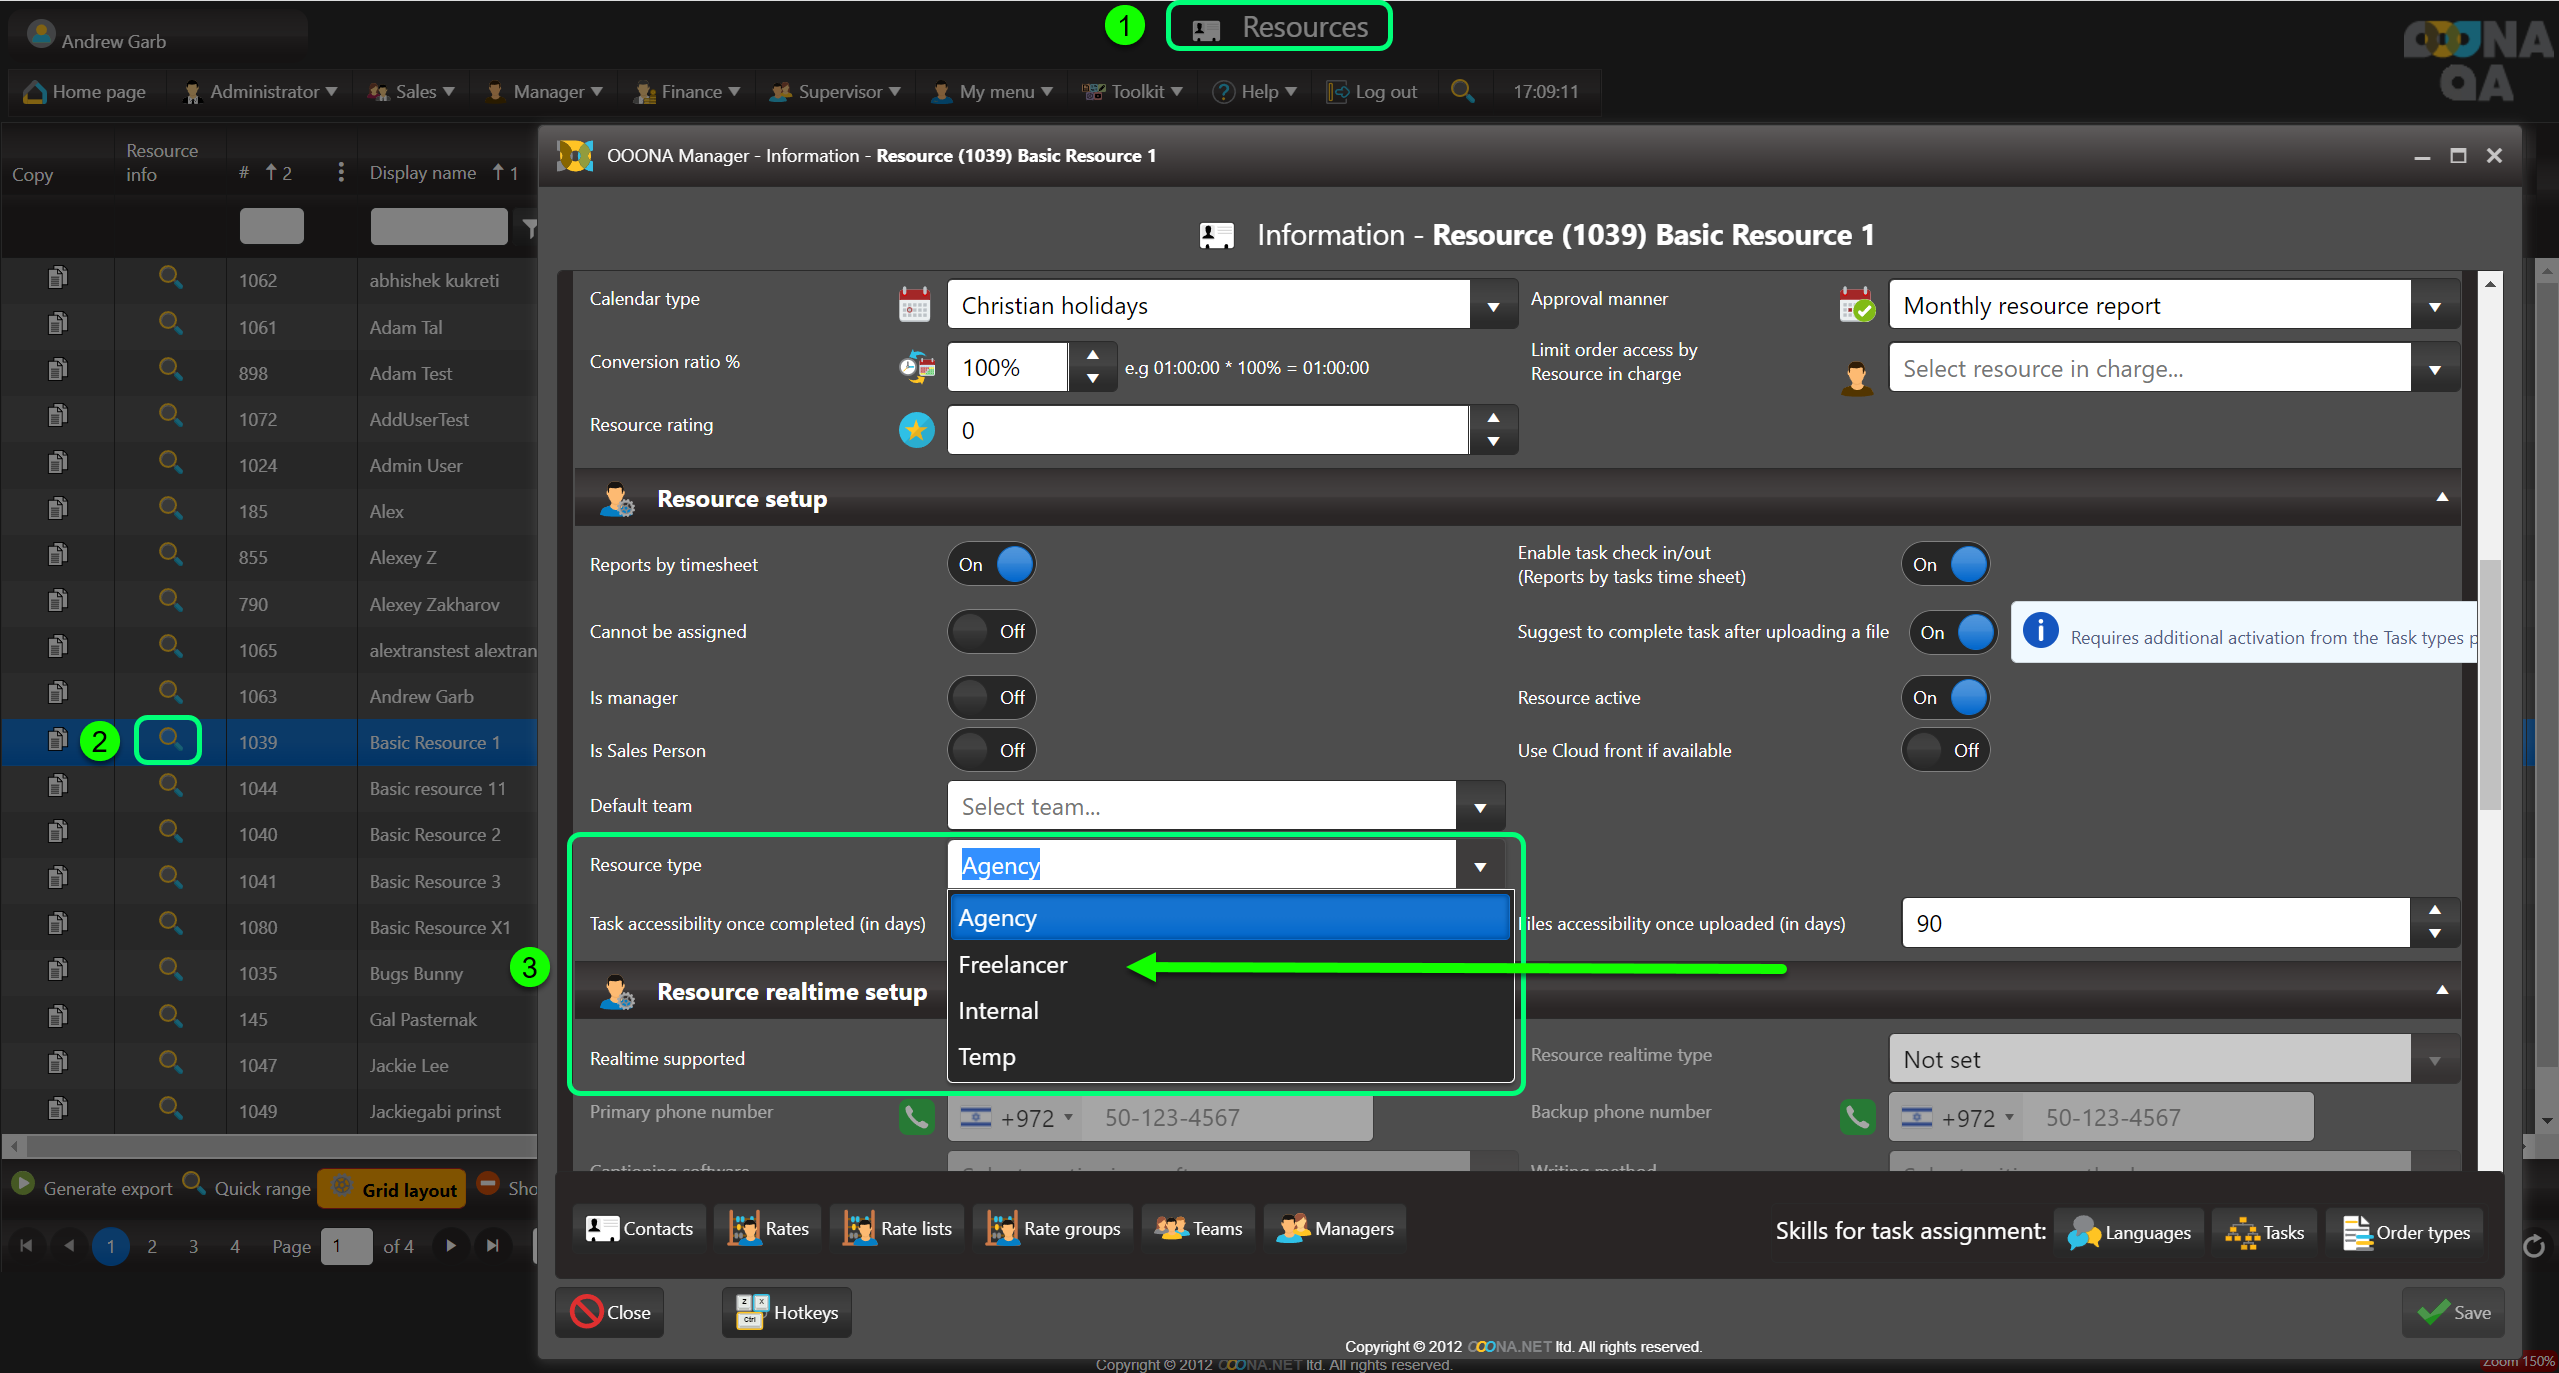Click the Hotkeys button

click(787, 1312)
